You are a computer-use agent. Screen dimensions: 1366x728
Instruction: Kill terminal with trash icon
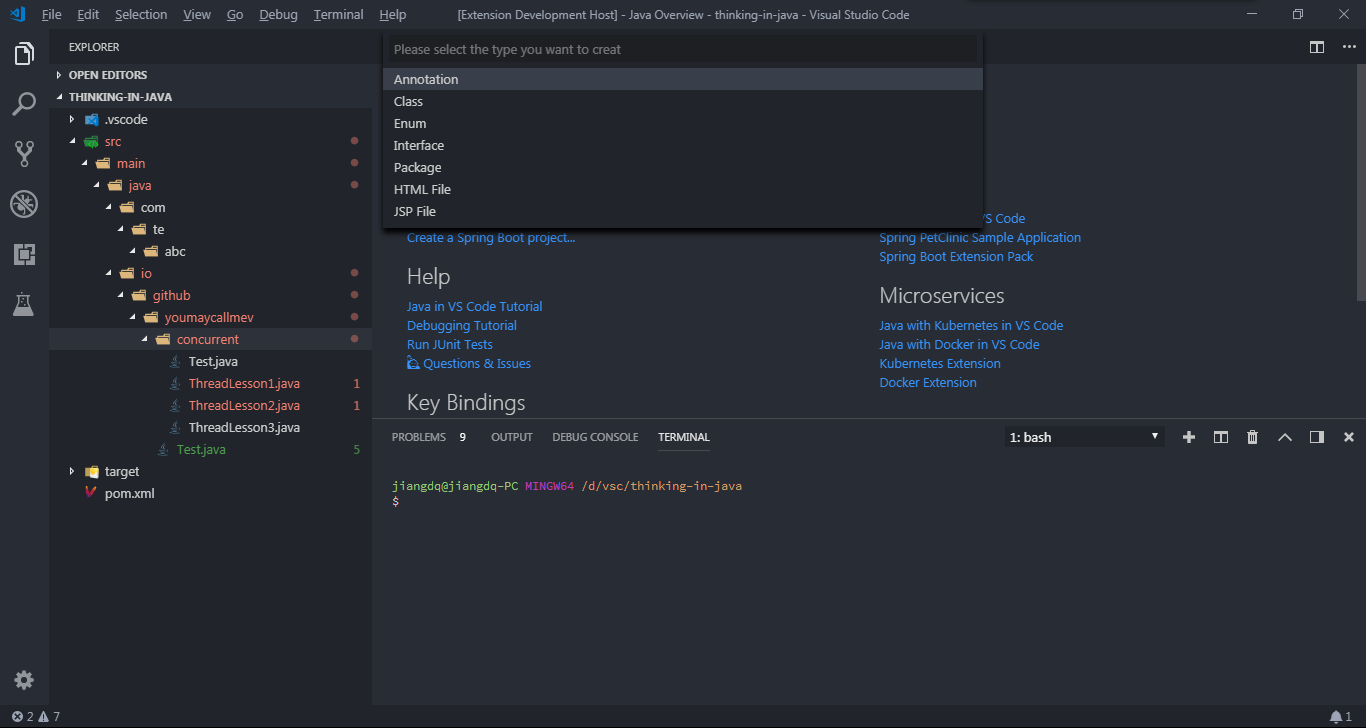coord(1253,437)
